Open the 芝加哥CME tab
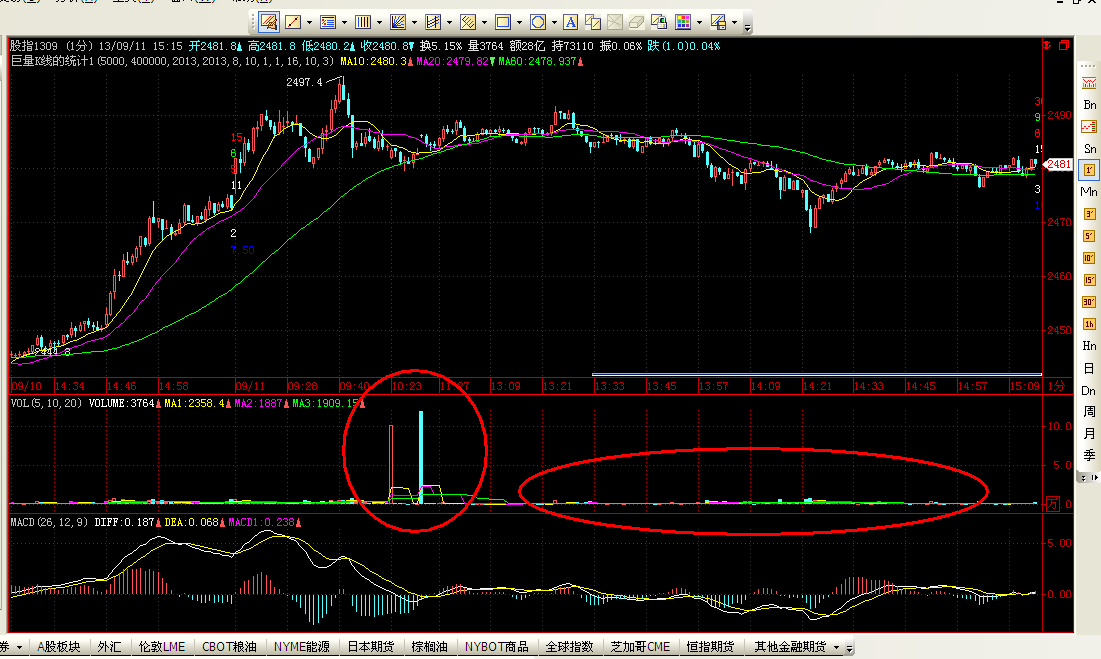Viewport: 1101px width, 659px height. pyautogui.click(x=640, y=646)
